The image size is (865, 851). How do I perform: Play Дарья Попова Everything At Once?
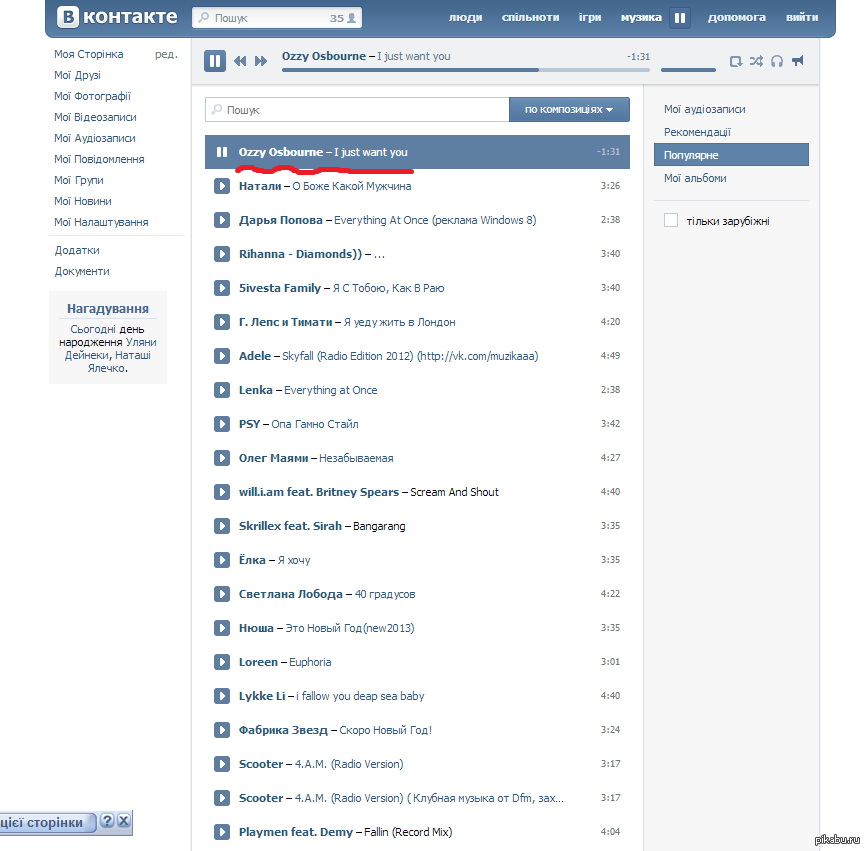click(222, 220)
